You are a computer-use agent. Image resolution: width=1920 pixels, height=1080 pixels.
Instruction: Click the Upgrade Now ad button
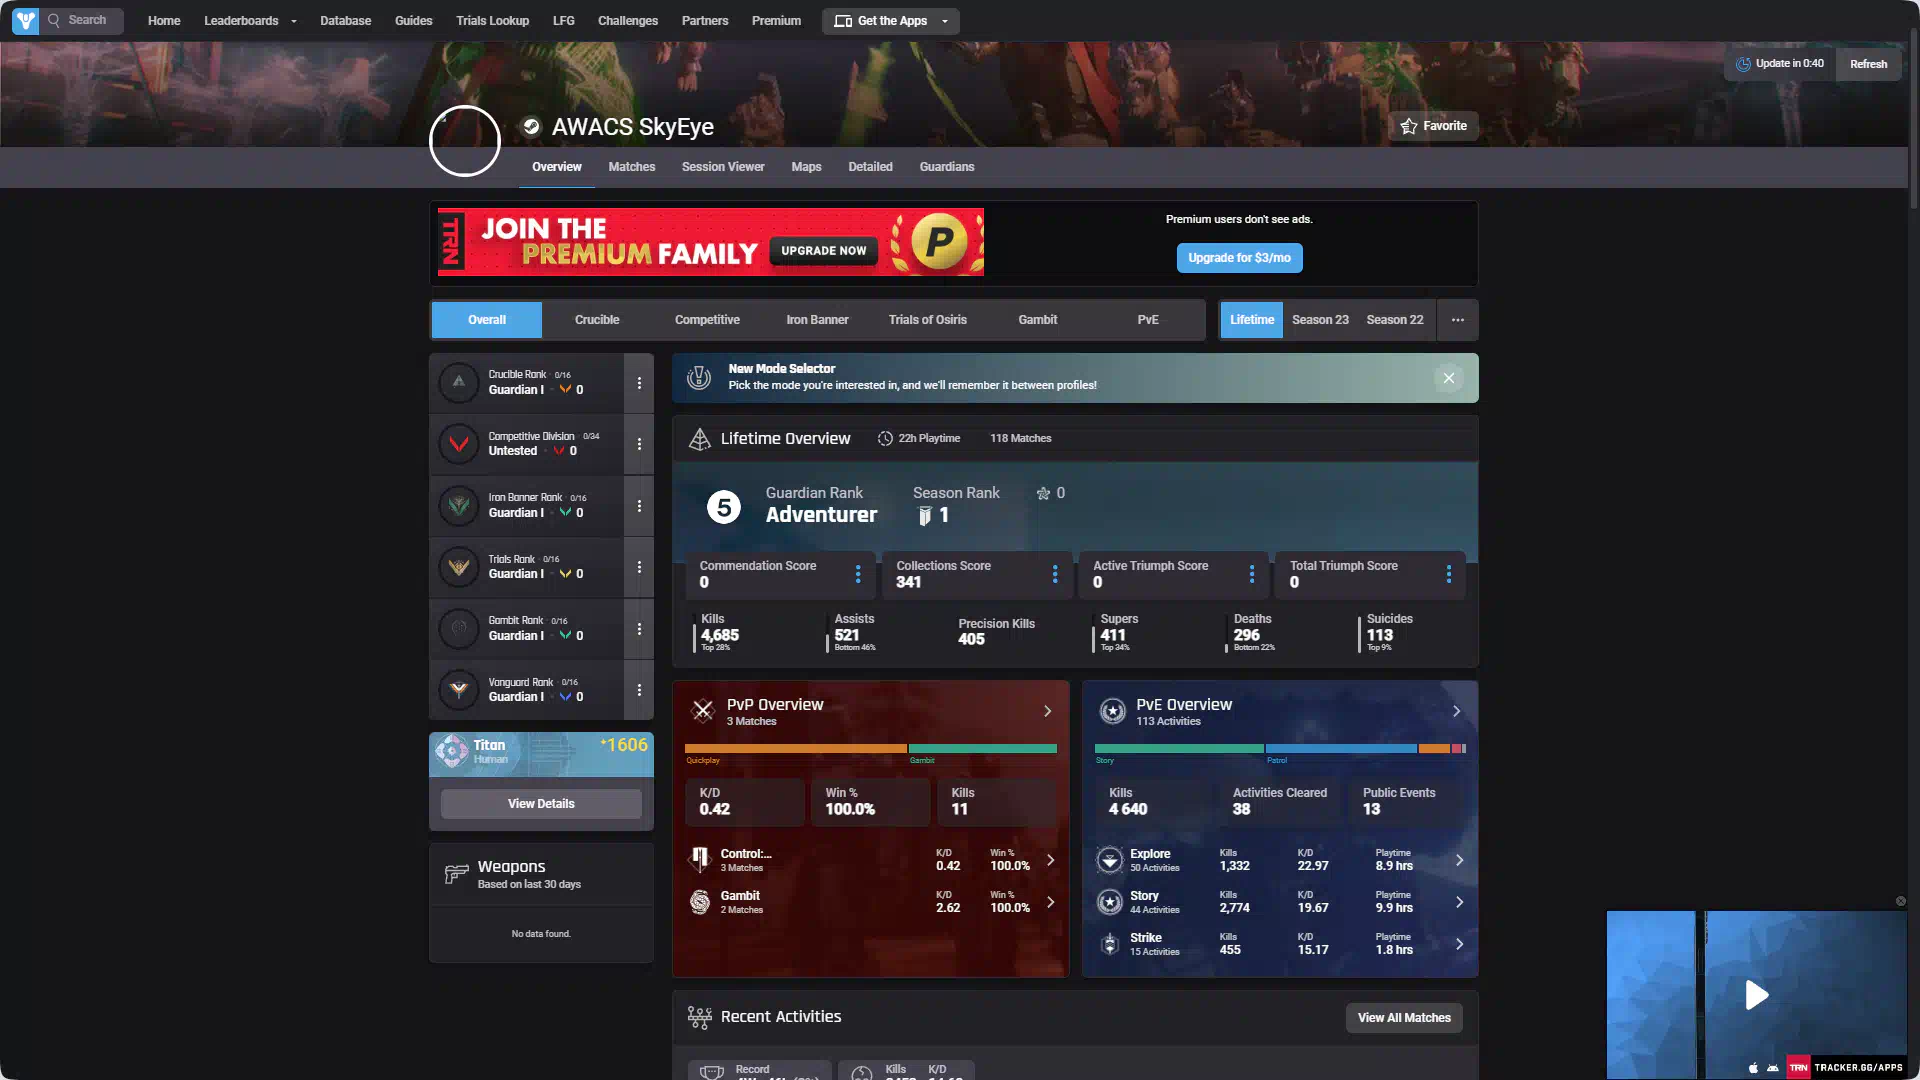[x=824, y=251]
